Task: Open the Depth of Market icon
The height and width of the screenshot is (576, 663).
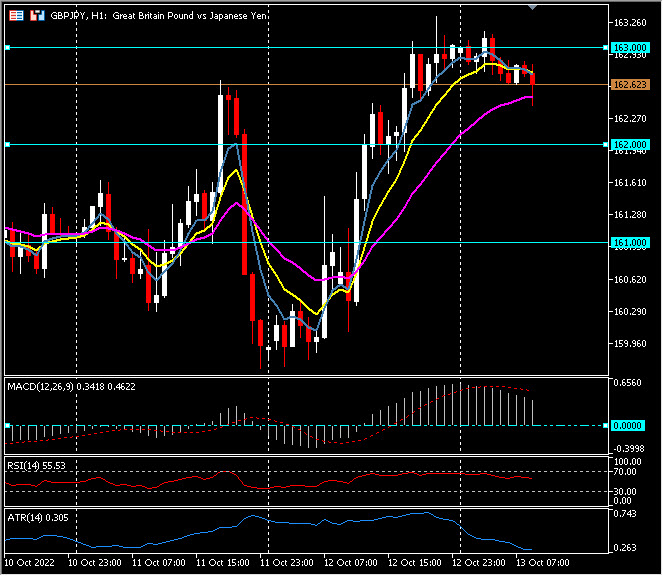Action: (x=37, y=16)
